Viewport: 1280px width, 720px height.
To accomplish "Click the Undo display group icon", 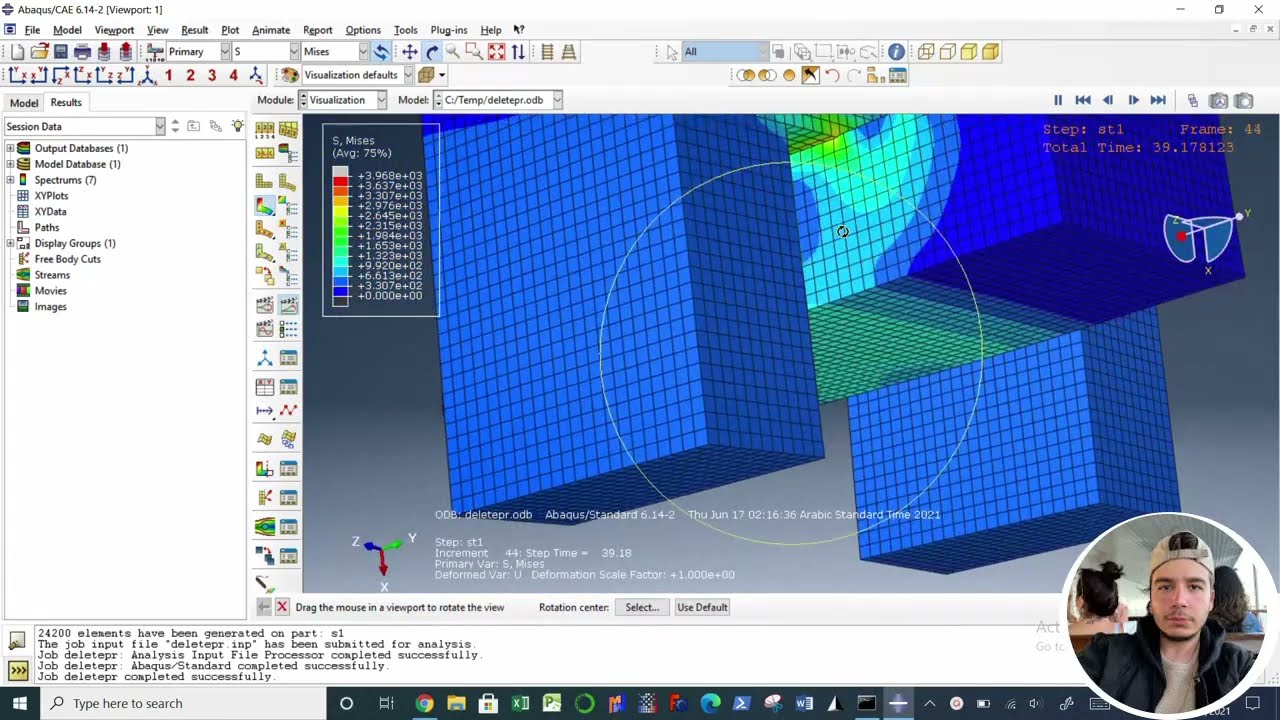I will click(832, 75).
